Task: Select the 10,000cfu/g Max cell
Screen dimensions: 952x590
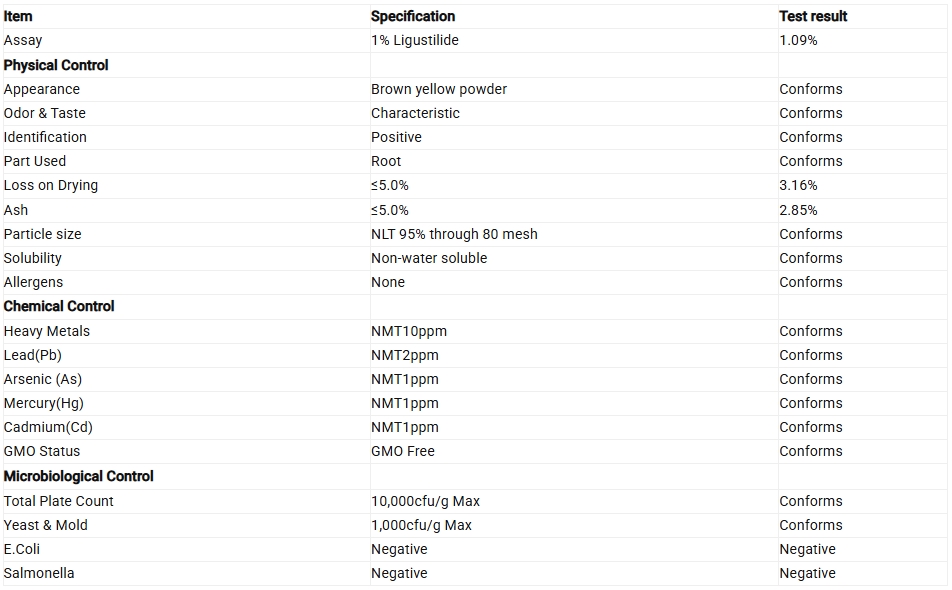Action: (x=425, y=501)
